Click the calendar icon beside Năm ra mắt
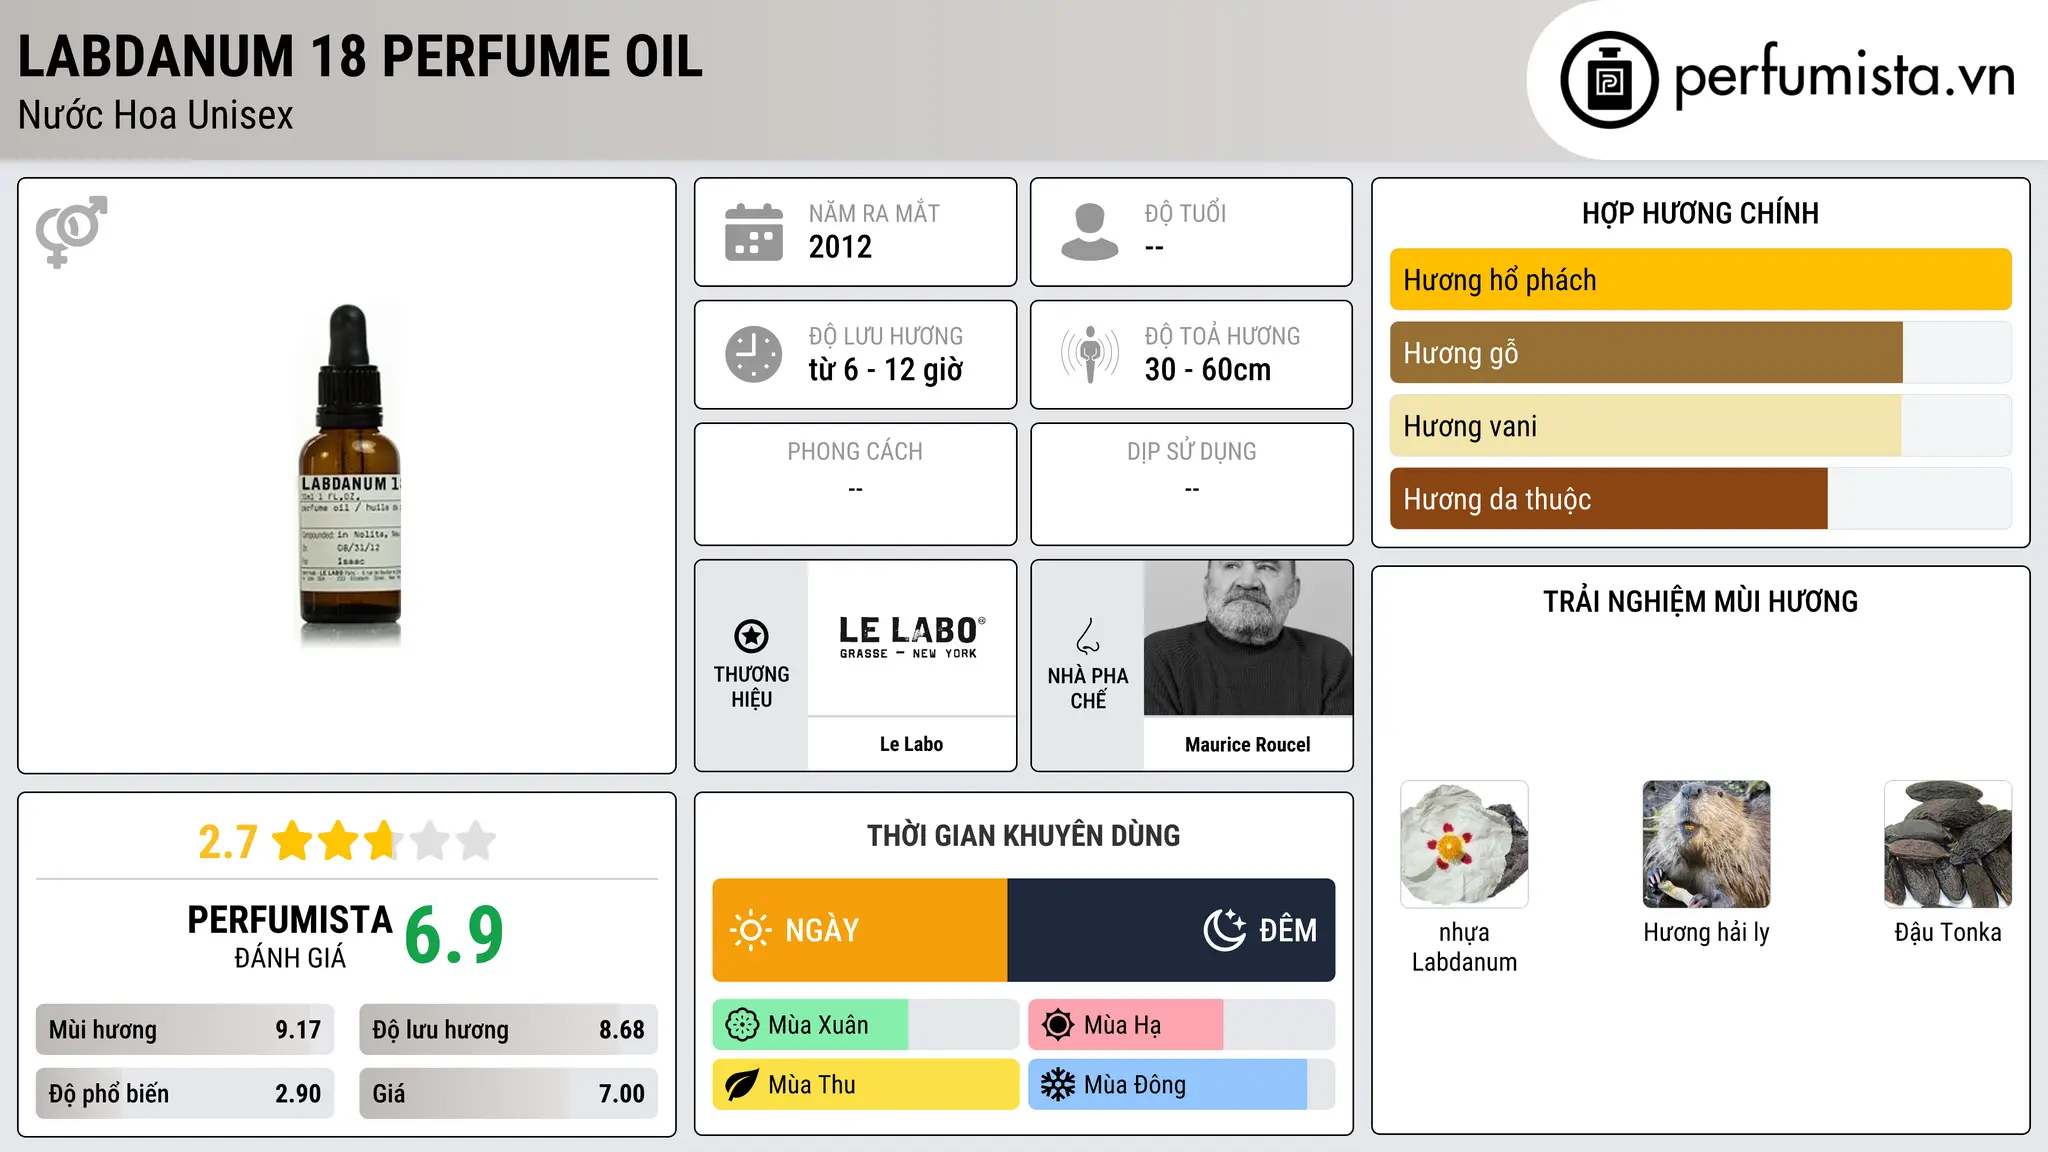The height and width of the screenshot is (1152, 2048). 754,232
